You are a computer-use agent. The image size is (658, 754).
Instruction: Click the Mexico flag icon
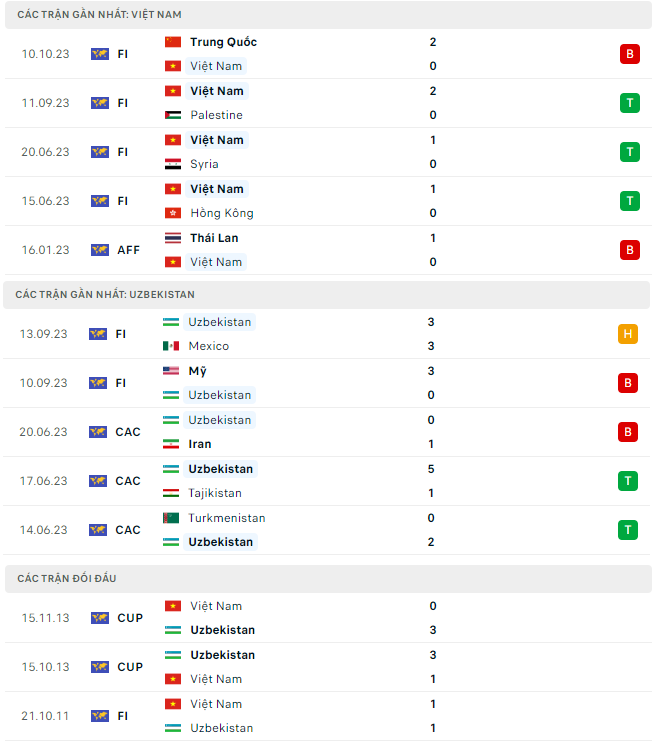[171, 346]
